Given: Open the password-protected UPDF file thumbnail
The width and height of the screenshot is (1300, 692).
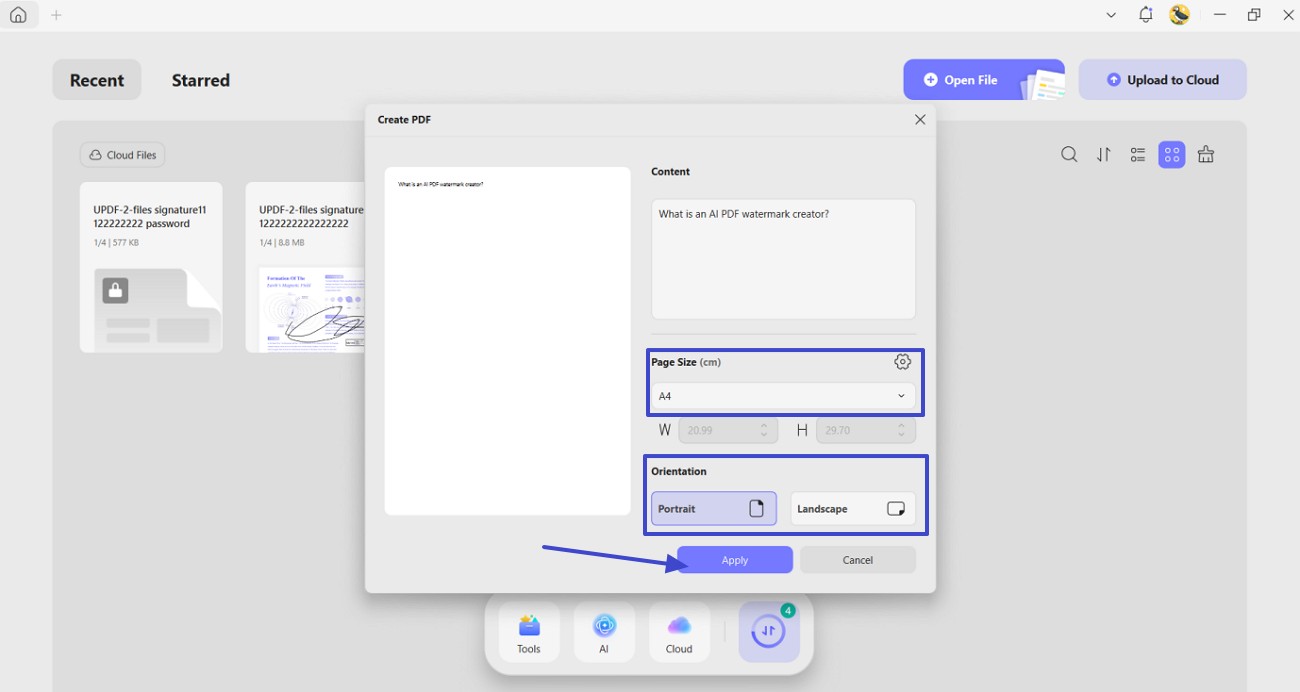Looking at the screenshot, I should click(x=151, y=267).
